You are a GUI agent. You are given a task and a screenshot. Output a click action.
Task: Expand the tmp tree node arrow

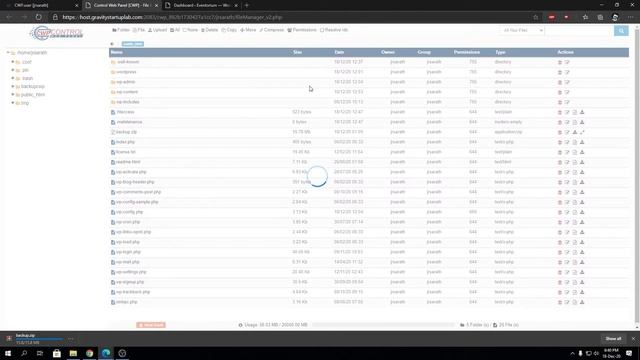tap(13, 103)
